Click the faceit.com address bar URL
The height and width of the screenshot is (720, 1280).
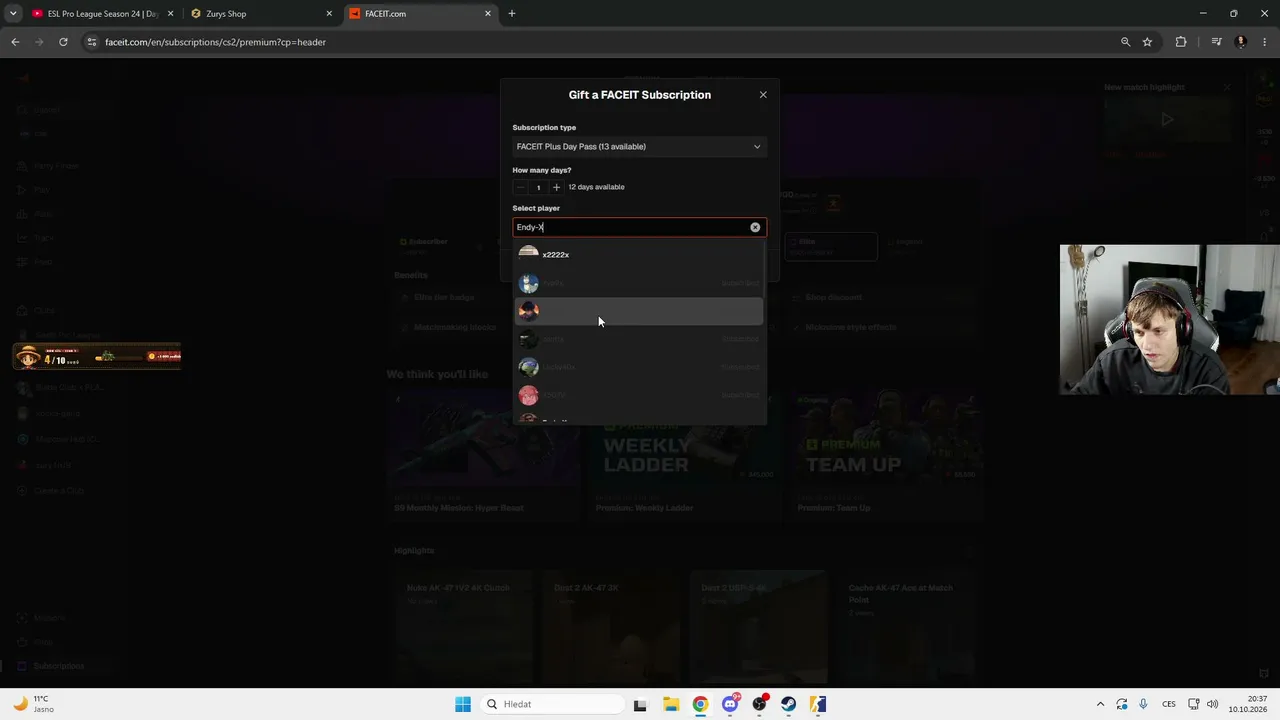[215, 42]
